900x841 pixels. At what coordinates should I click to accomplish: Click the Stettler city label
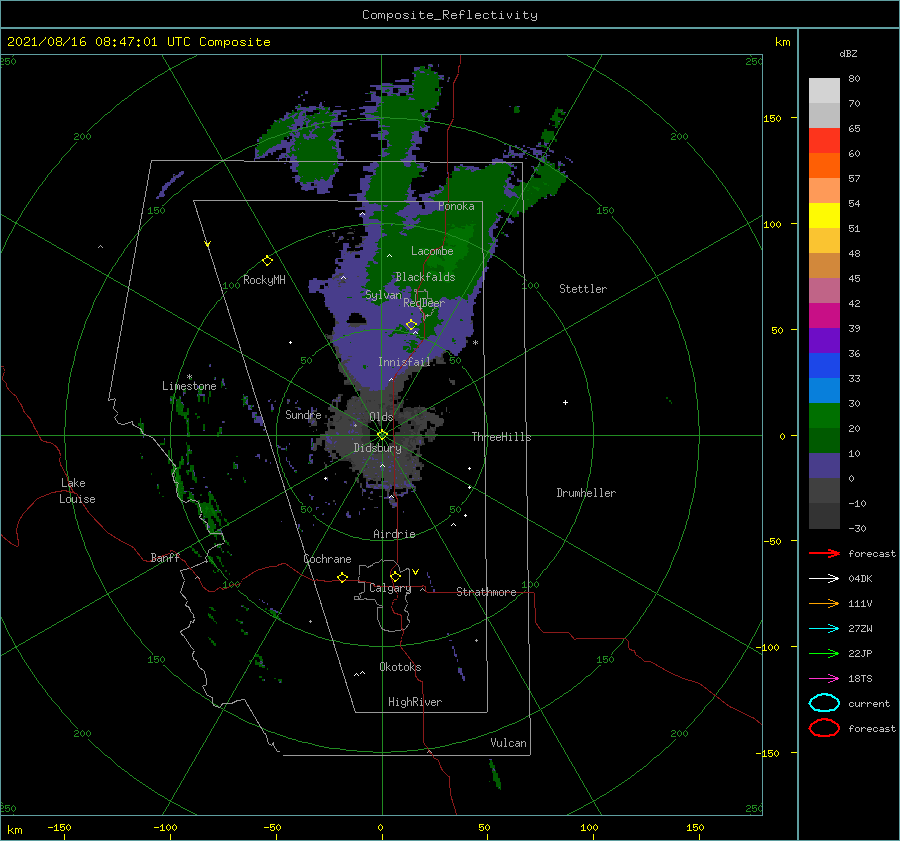click(583, 289)
